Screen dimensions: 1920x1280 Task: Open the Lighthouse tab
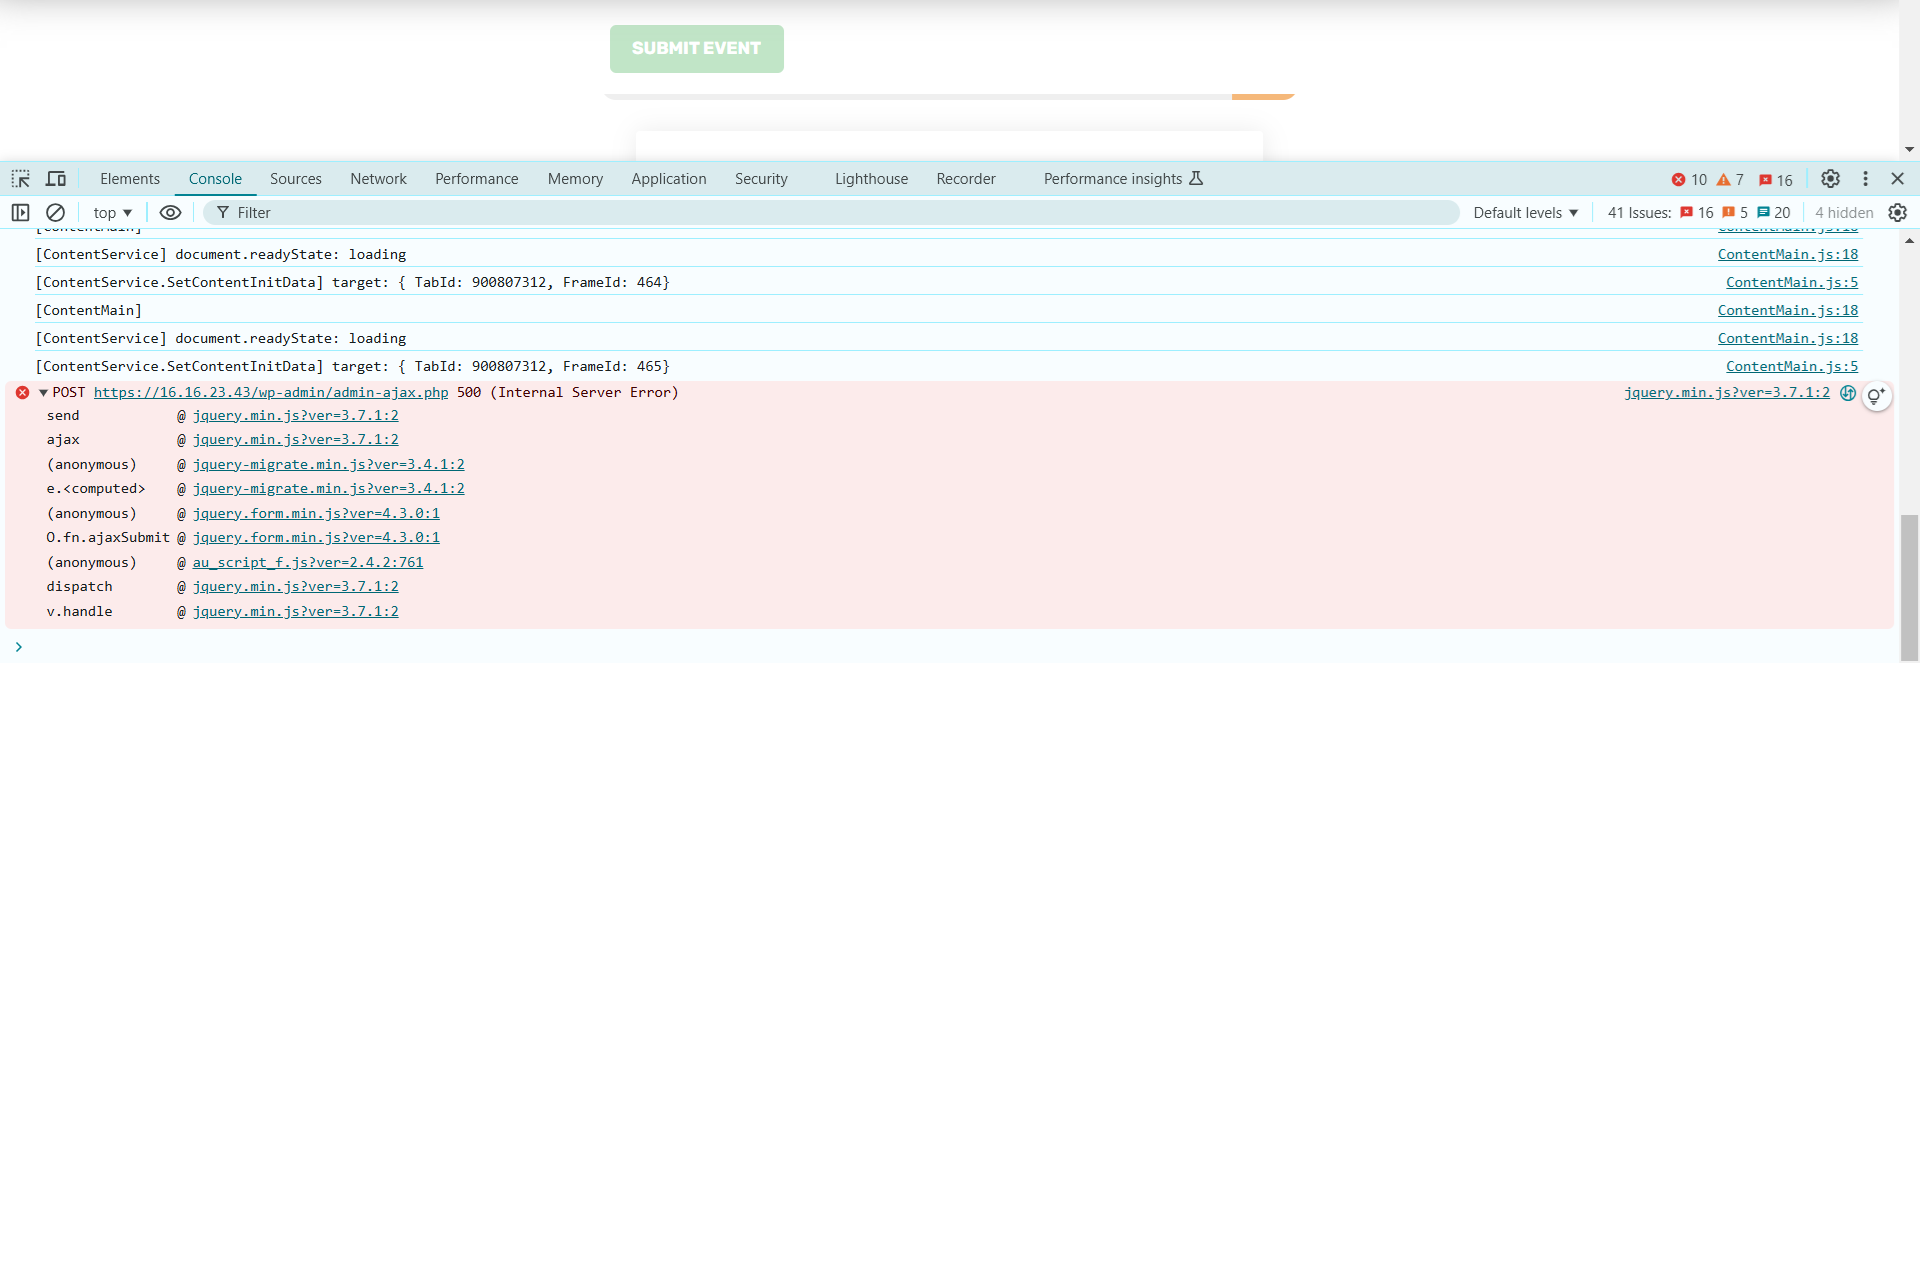(x=871, y=179)
